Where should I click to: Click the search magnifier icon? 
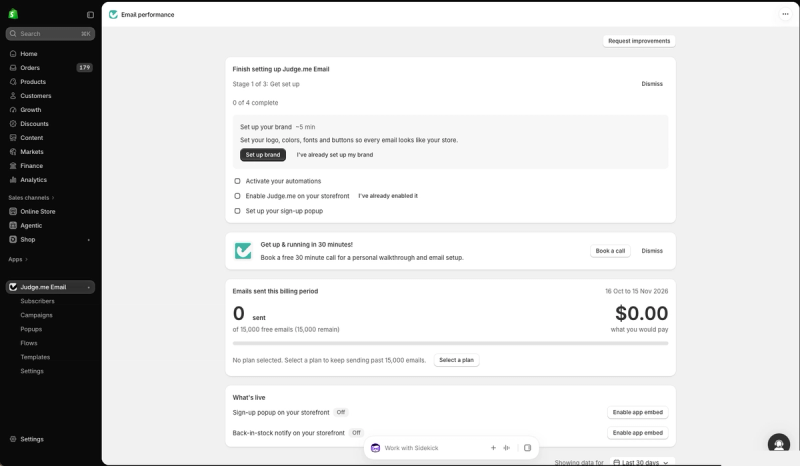pyautogui.click(x=13, y=34)
